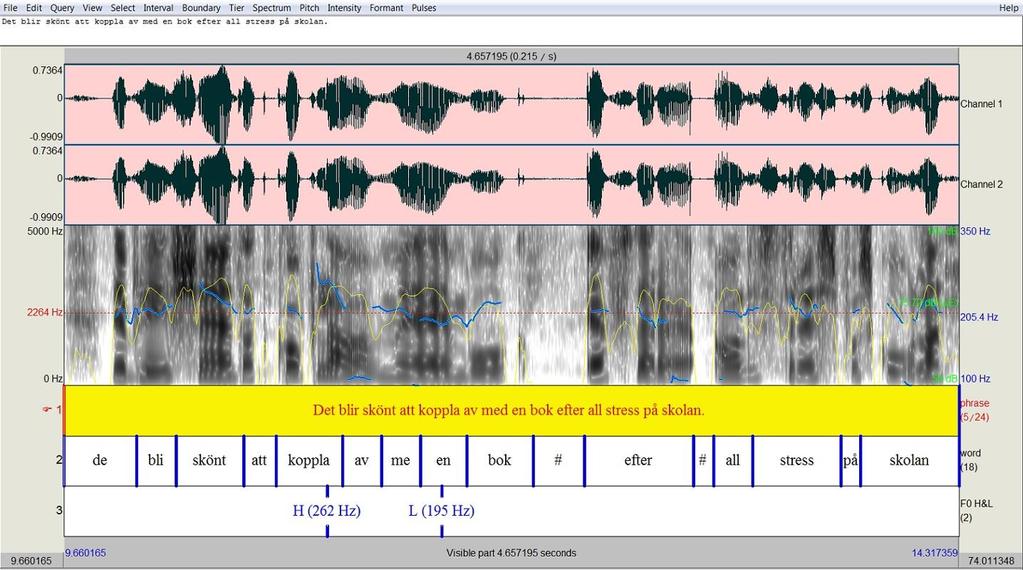Select the pause interval "#" after efter
Screen dimensions: 1023x570
pyautogui.click(x=703, y=460)
